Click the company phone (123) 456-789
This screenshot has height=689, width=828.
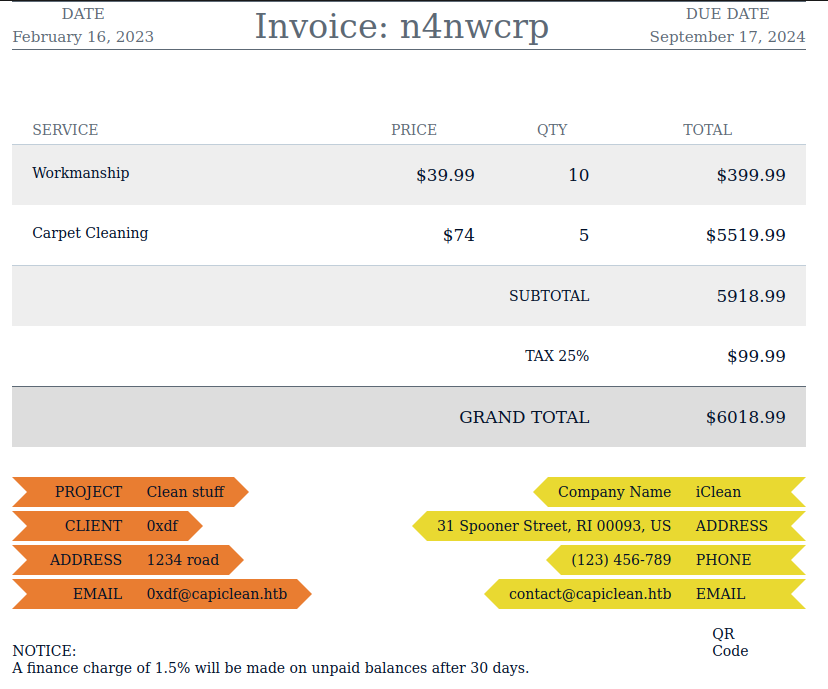click(621, 560)
